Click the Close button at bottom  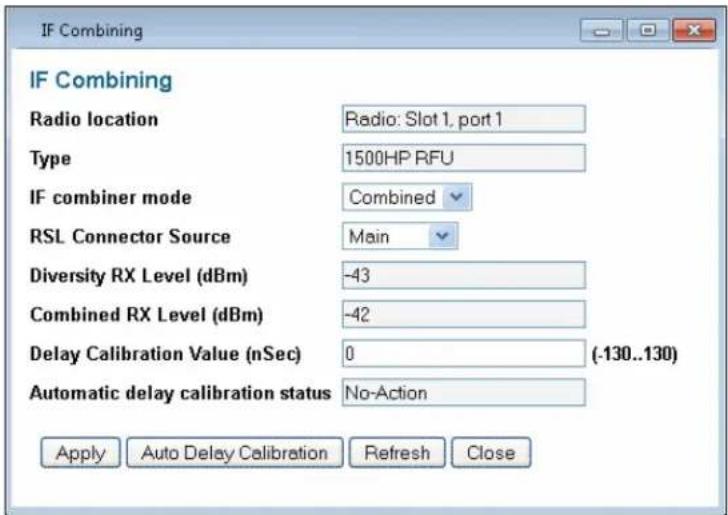pyautogui.click(x=491, y=453)
